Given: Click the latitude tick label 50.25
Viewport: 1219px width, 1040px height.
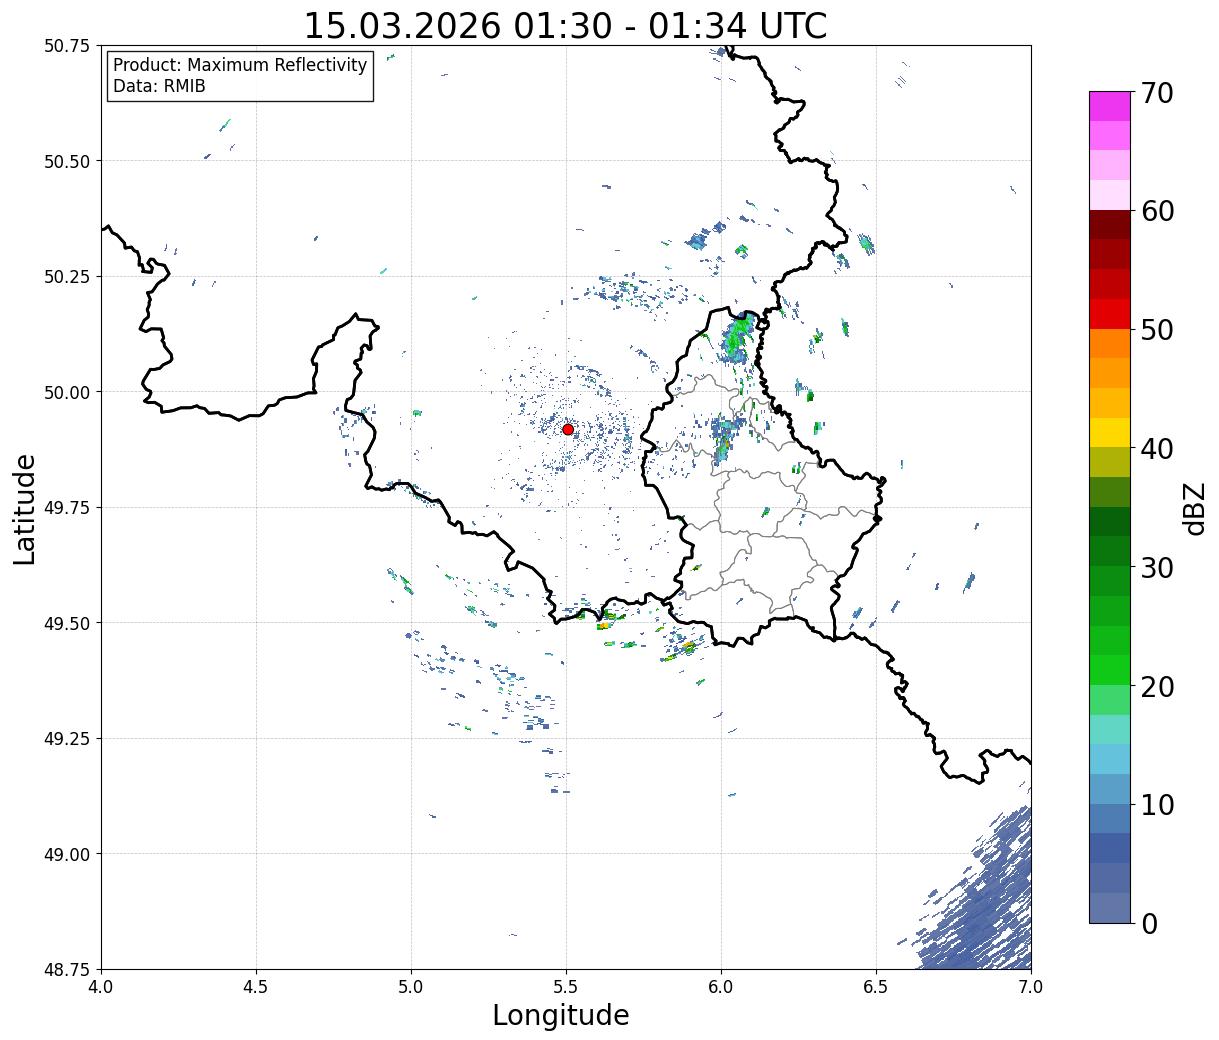Looking at the screenshot, I should click(66, 277).
